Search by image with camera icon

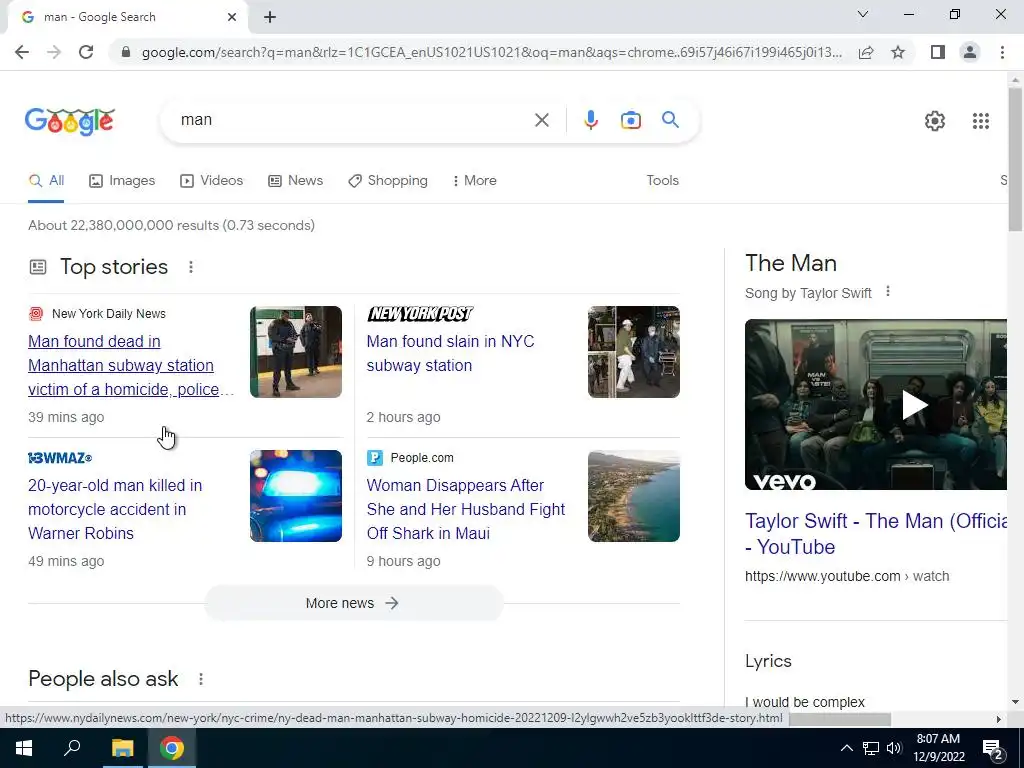(x=631, y=120)
